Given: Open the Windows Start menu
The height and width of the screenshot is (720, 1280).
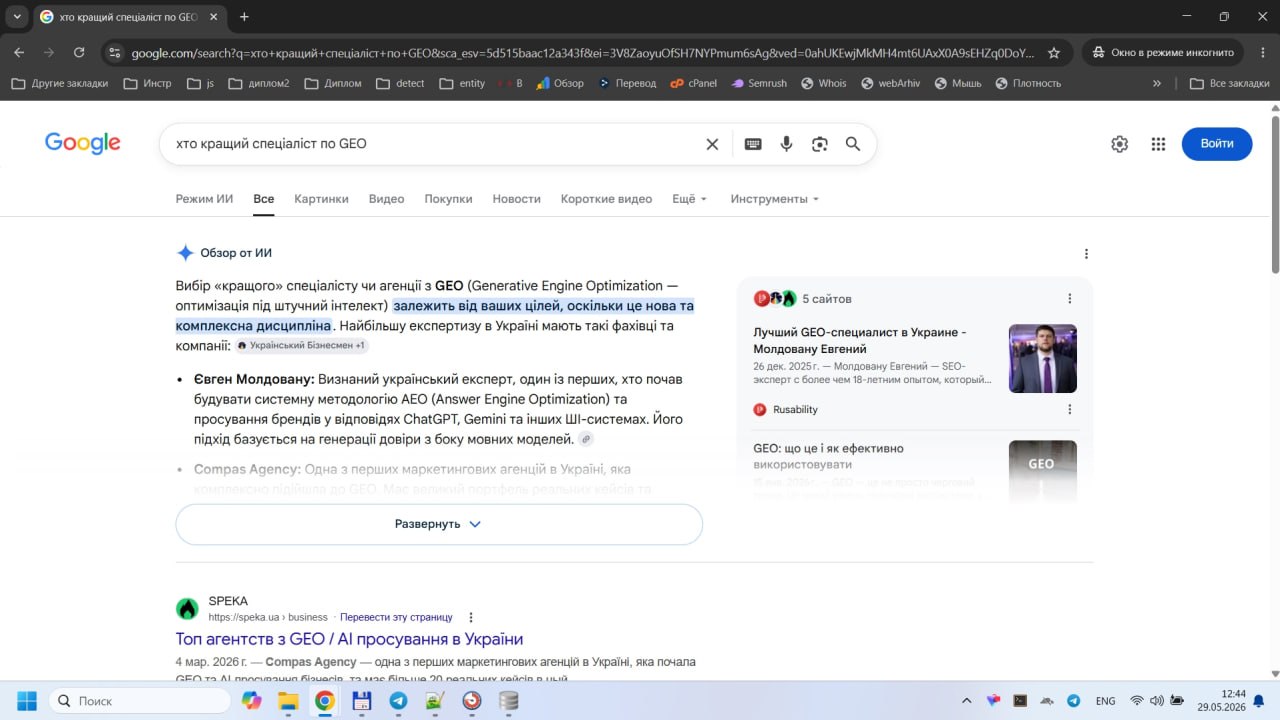Looking at the screenshot, I should pyautogui.click(x=26, y=701).
